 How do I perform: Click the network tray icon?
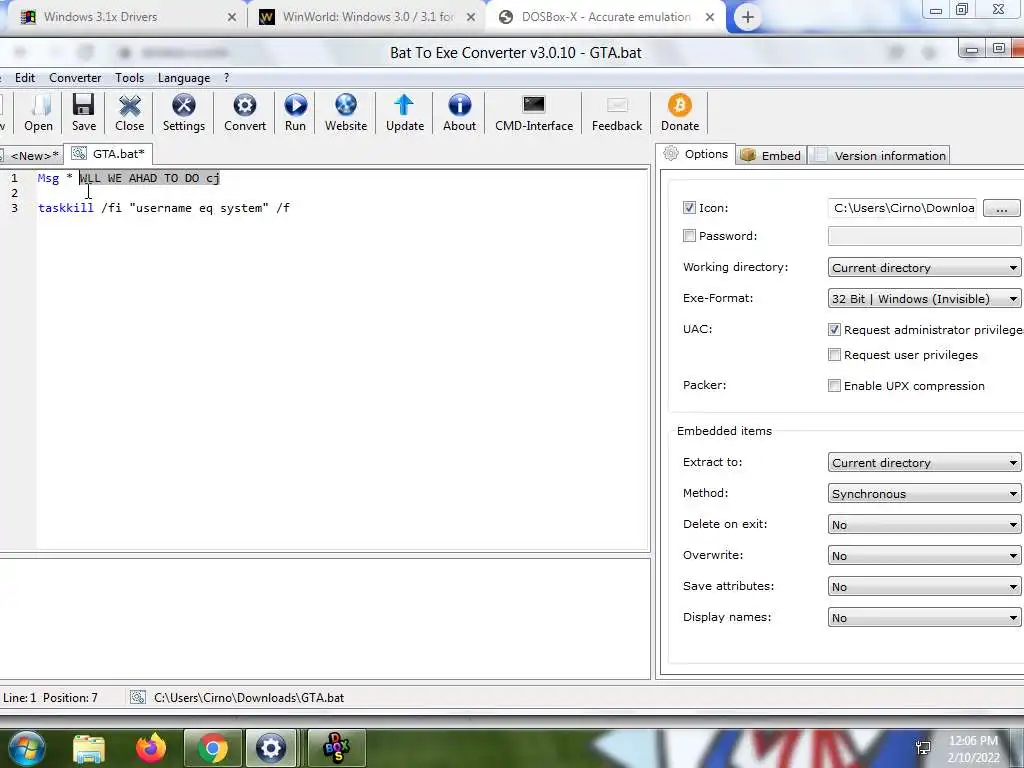(923, 748)
